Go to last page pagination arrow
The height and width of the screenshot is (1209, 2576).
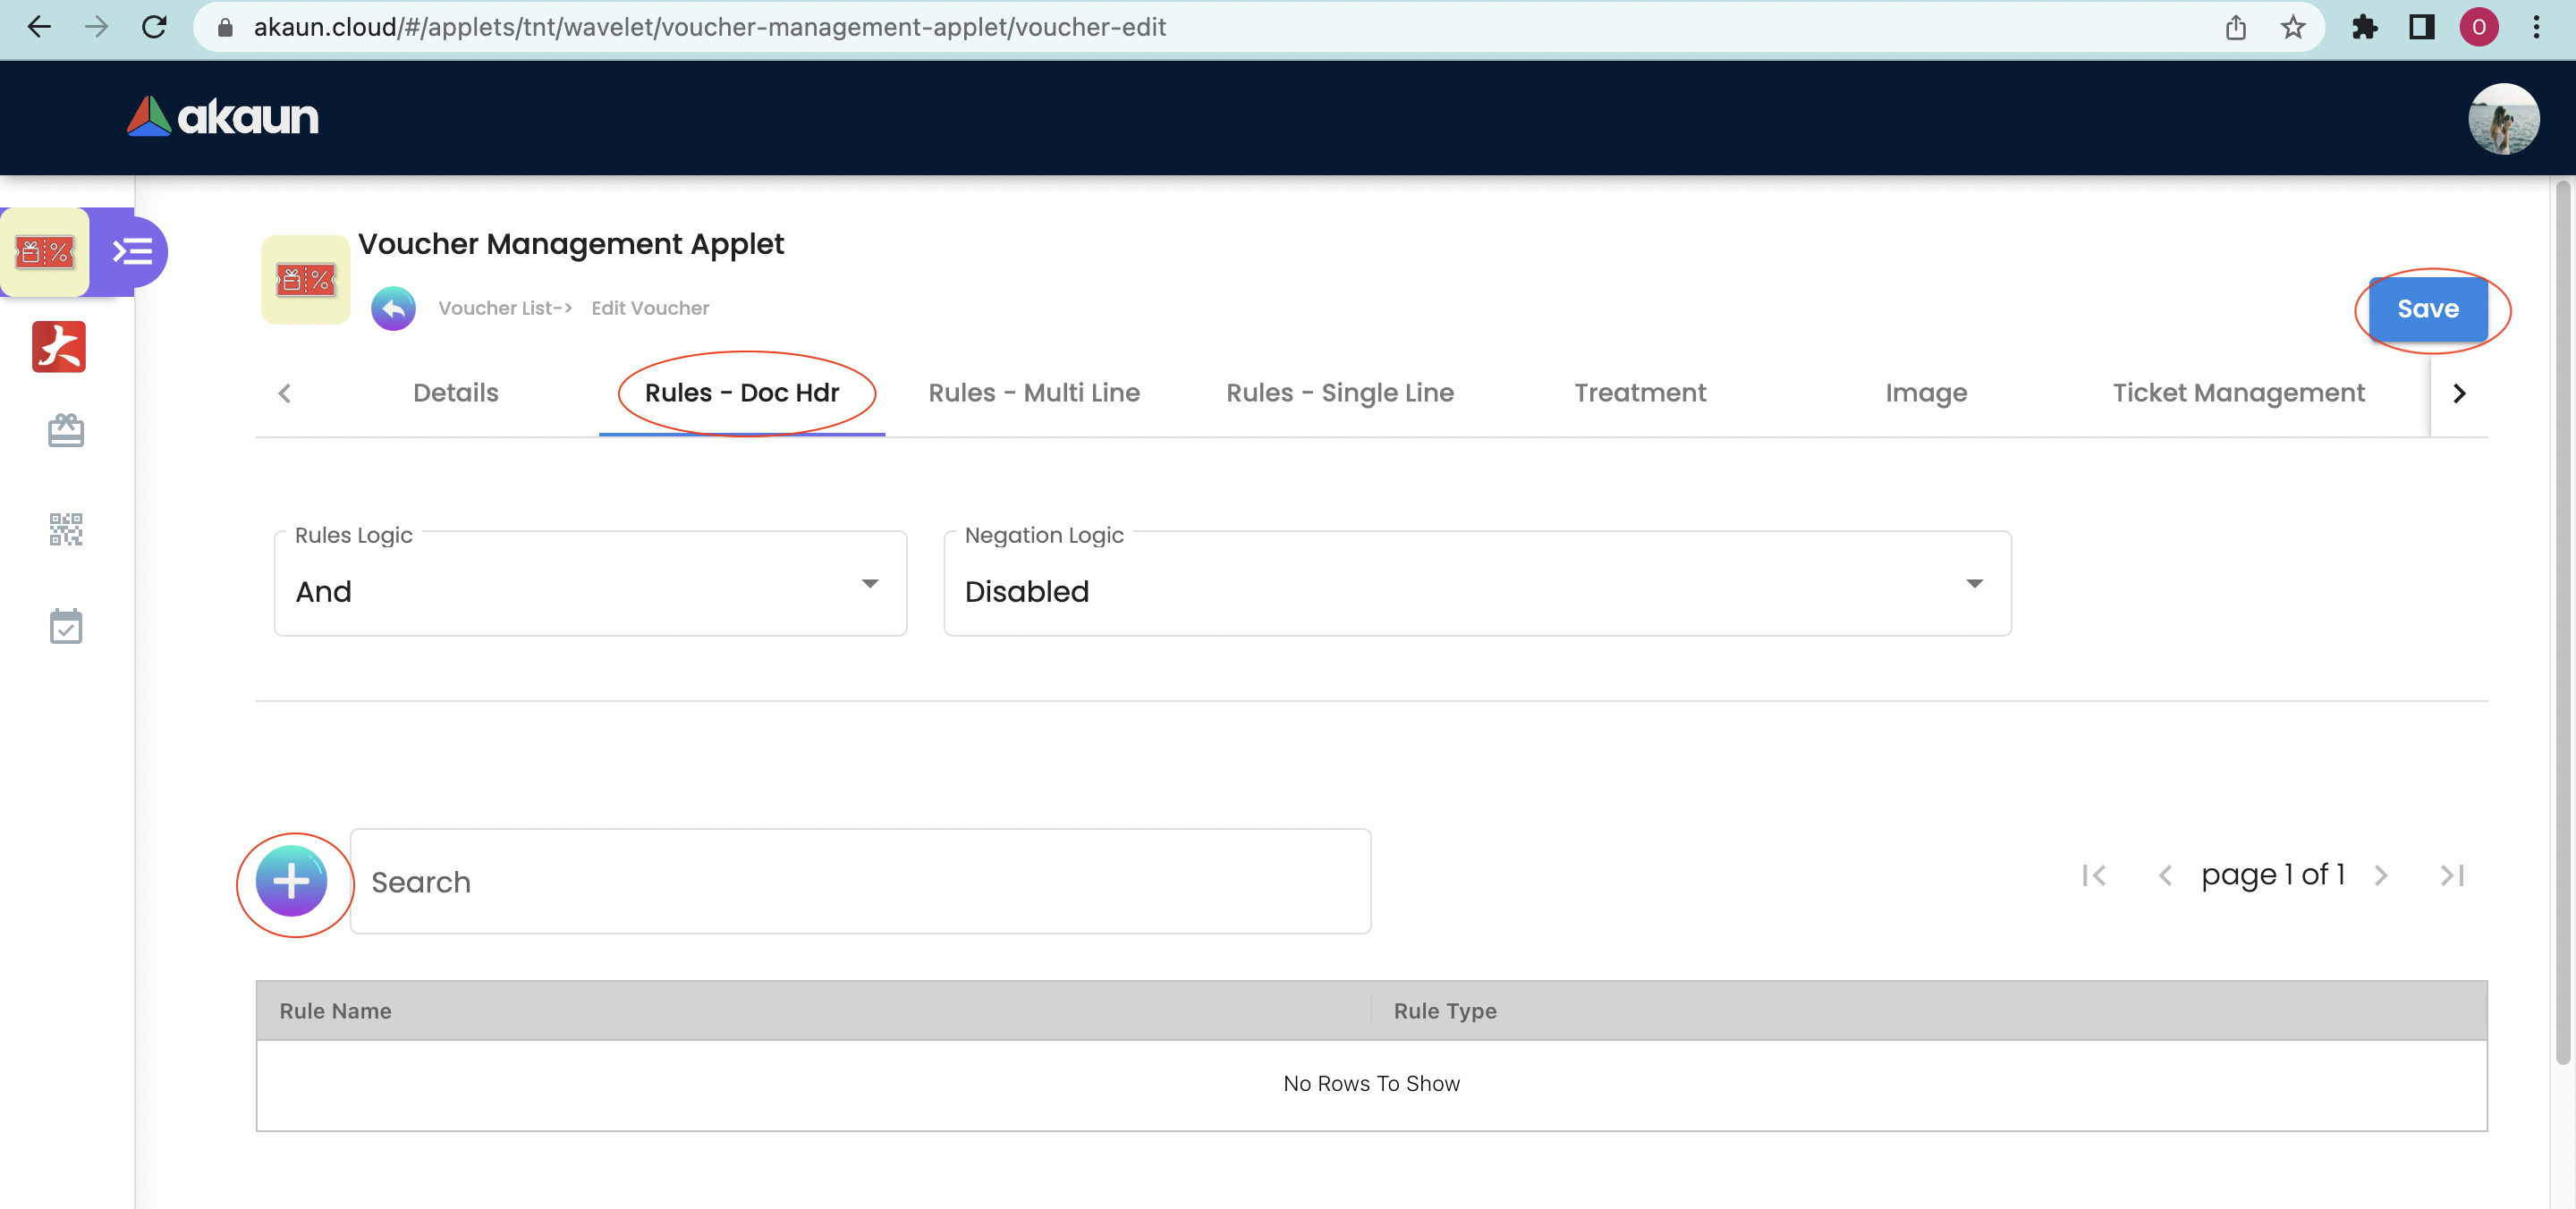(2451, 875)
